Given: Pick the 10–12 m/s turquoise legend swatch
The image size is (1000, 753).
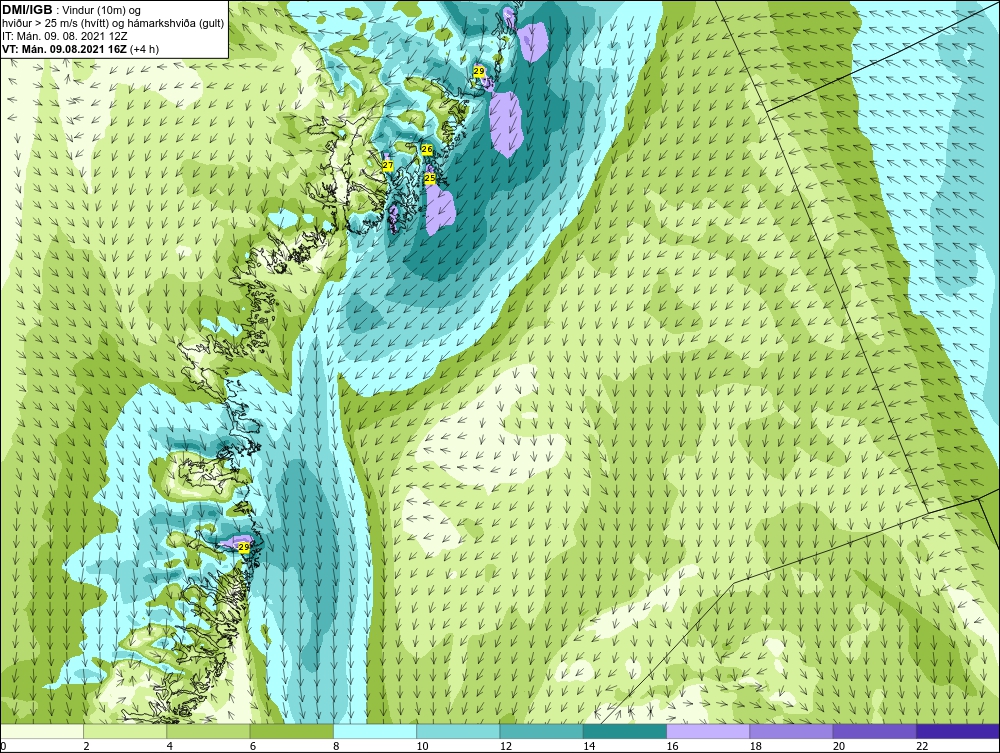Looking at the screenshot, I should click(458, 731).
